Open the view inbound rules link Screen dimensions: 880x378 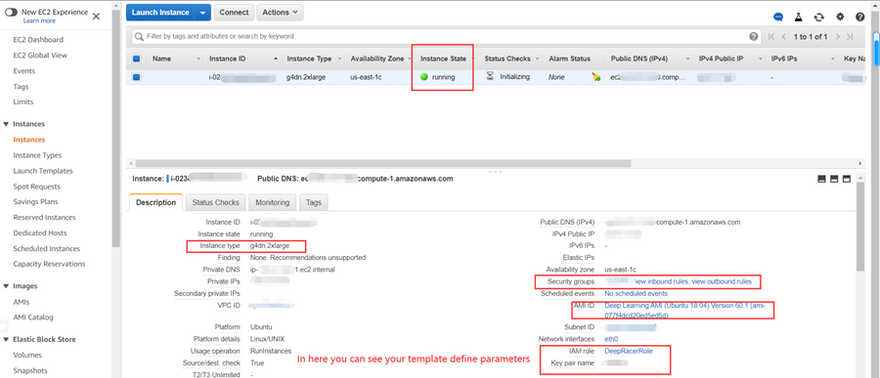661,281
